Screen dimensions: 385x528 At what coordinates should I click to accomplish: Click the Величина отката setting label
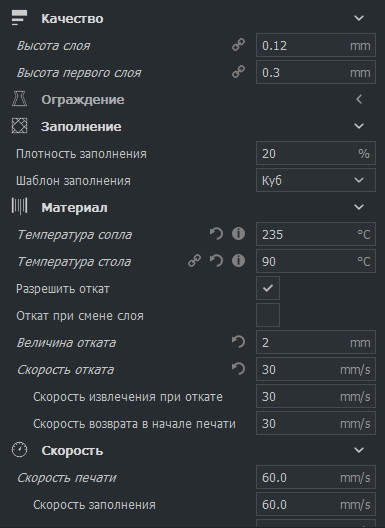pos(66,343)
